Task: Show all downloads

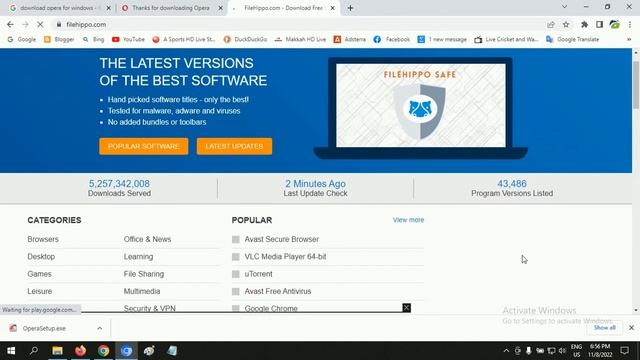Action: point(604,328)
